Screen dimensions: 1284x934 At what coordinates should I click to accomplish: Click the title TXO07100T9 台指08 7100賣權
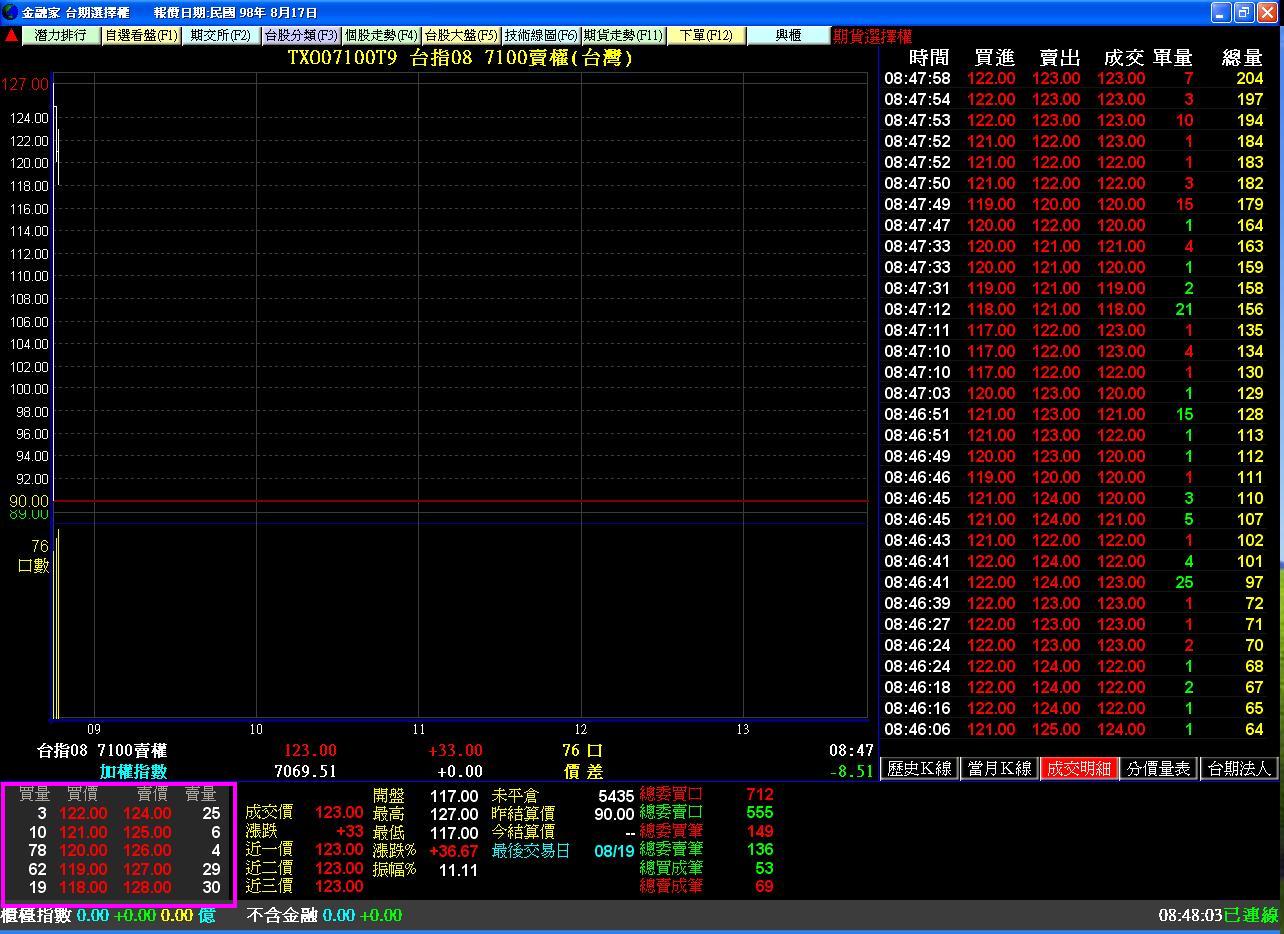[461, 58]
